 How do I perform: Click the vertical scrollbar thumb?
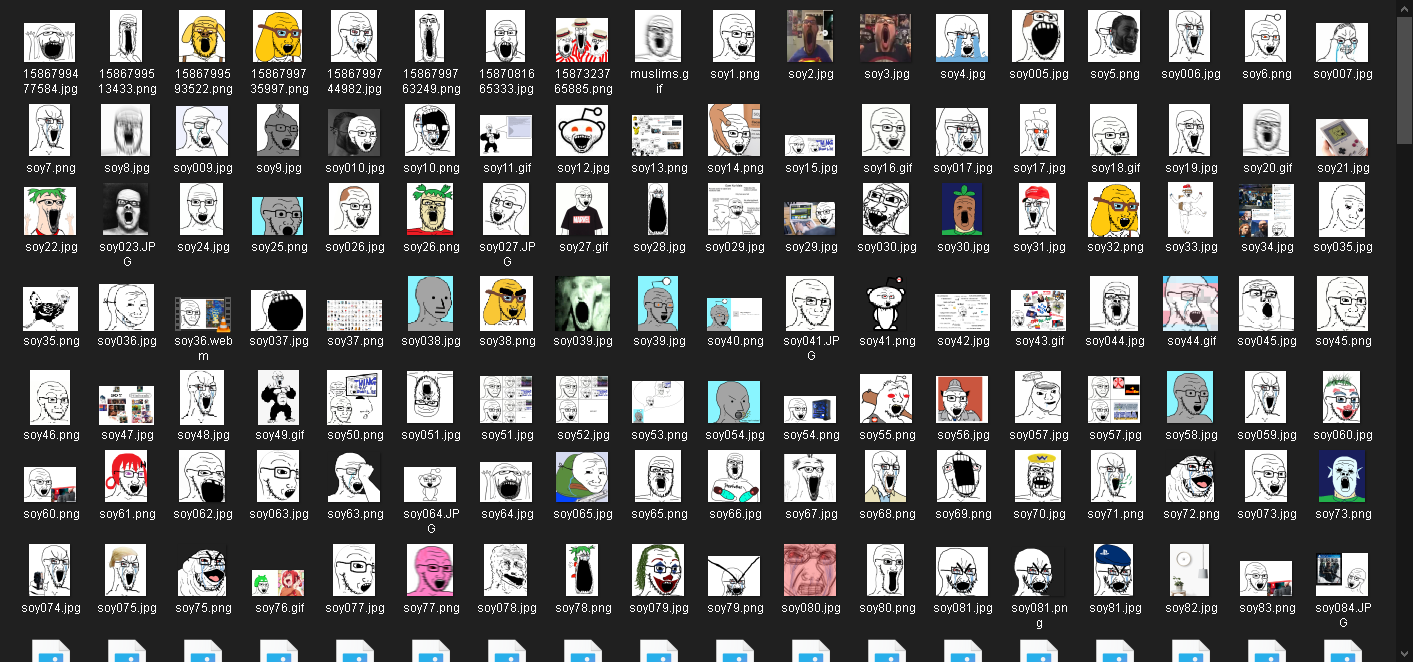(x=1404, y=80)
